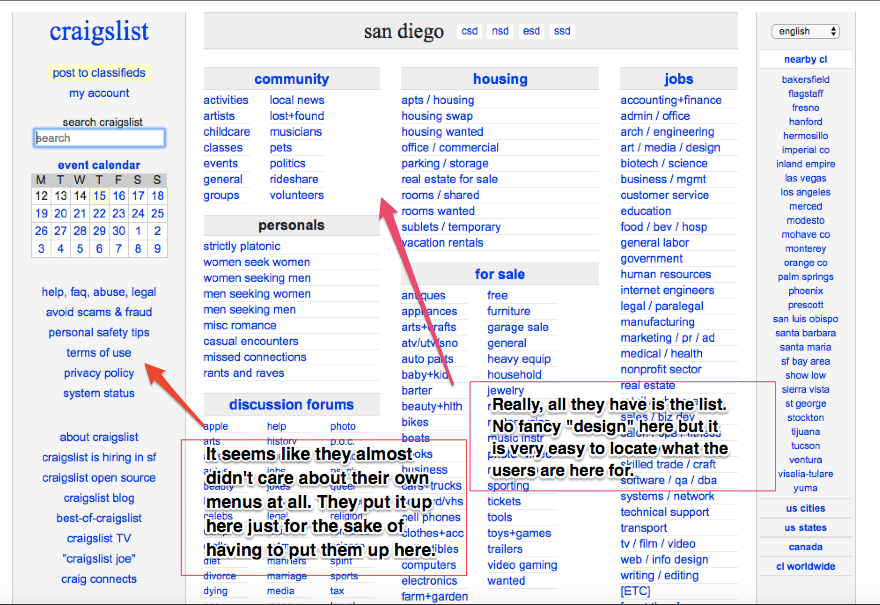880x605 pixels.
Task: Open the heavy equip link
Action: [519, 359]
